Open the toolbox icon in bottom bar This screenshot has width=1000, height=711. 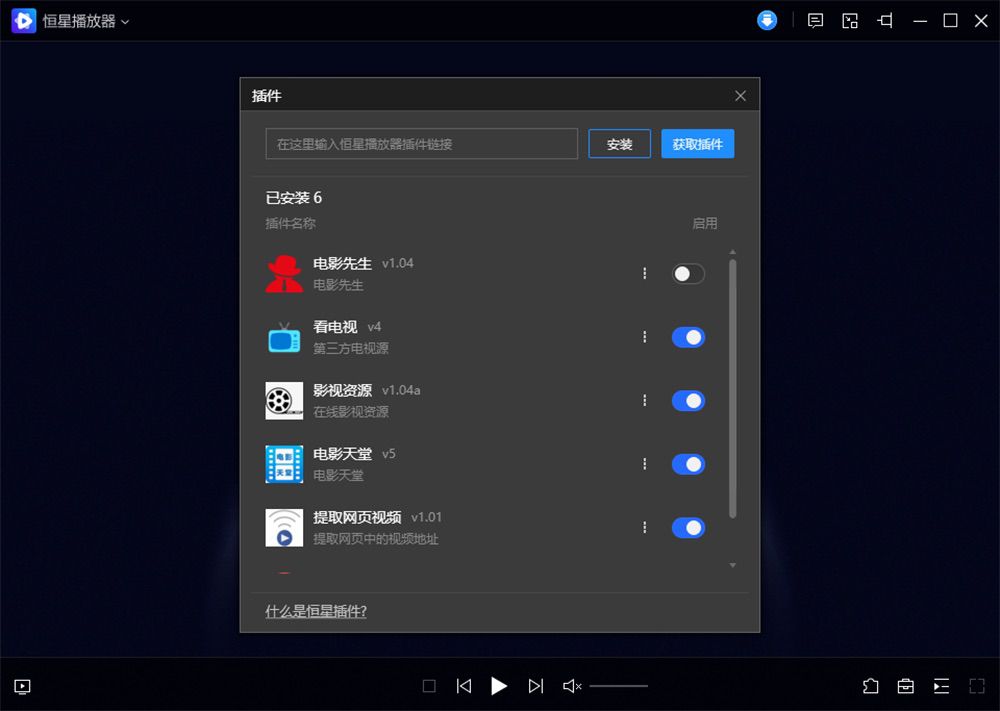point(905,686)
